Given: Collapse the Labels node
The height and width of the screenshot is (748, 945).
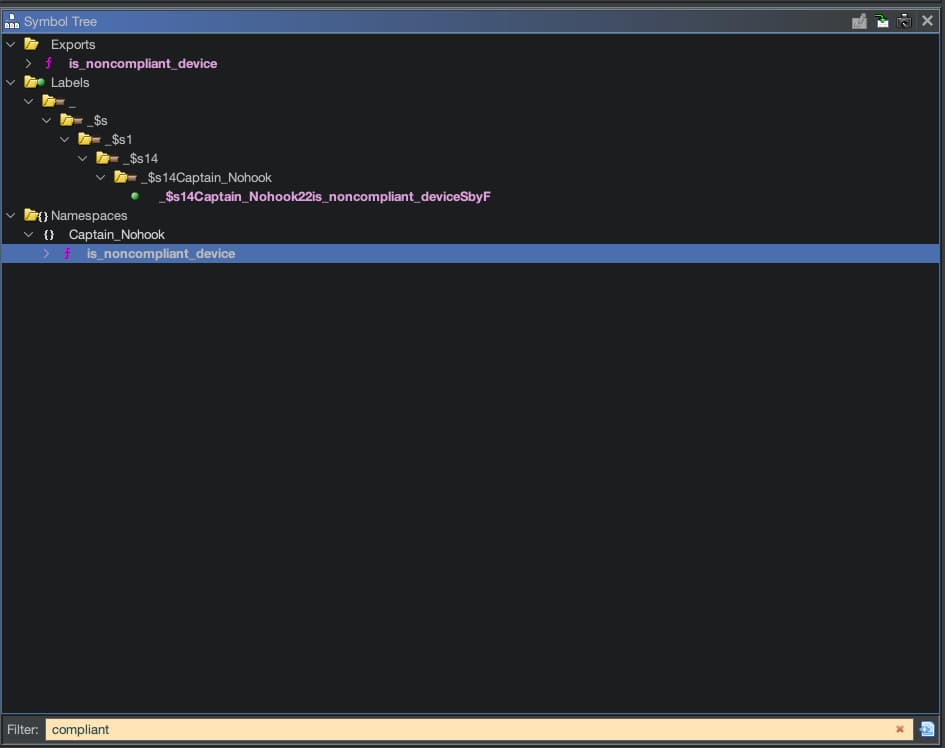Looking at the screenshot, I should click(11, 82).
